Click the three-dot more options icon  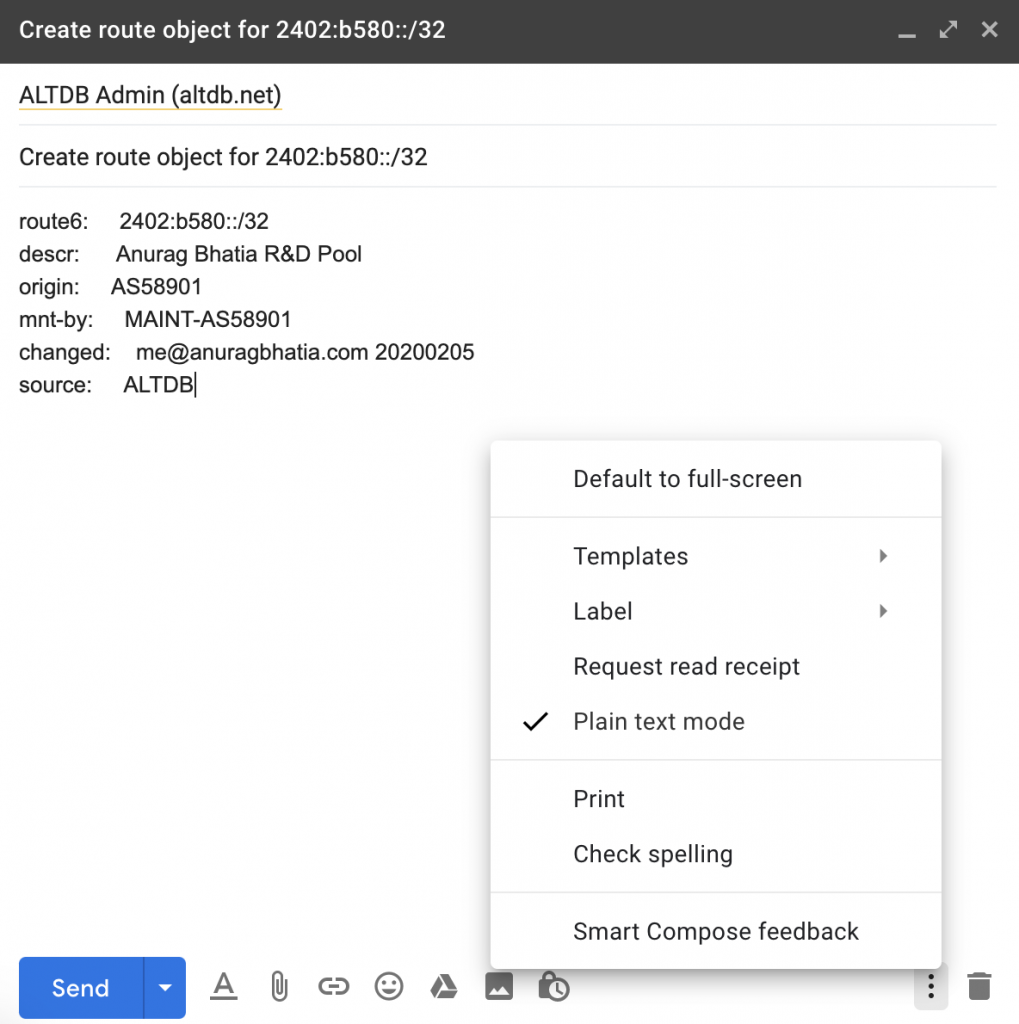(931, 986)
